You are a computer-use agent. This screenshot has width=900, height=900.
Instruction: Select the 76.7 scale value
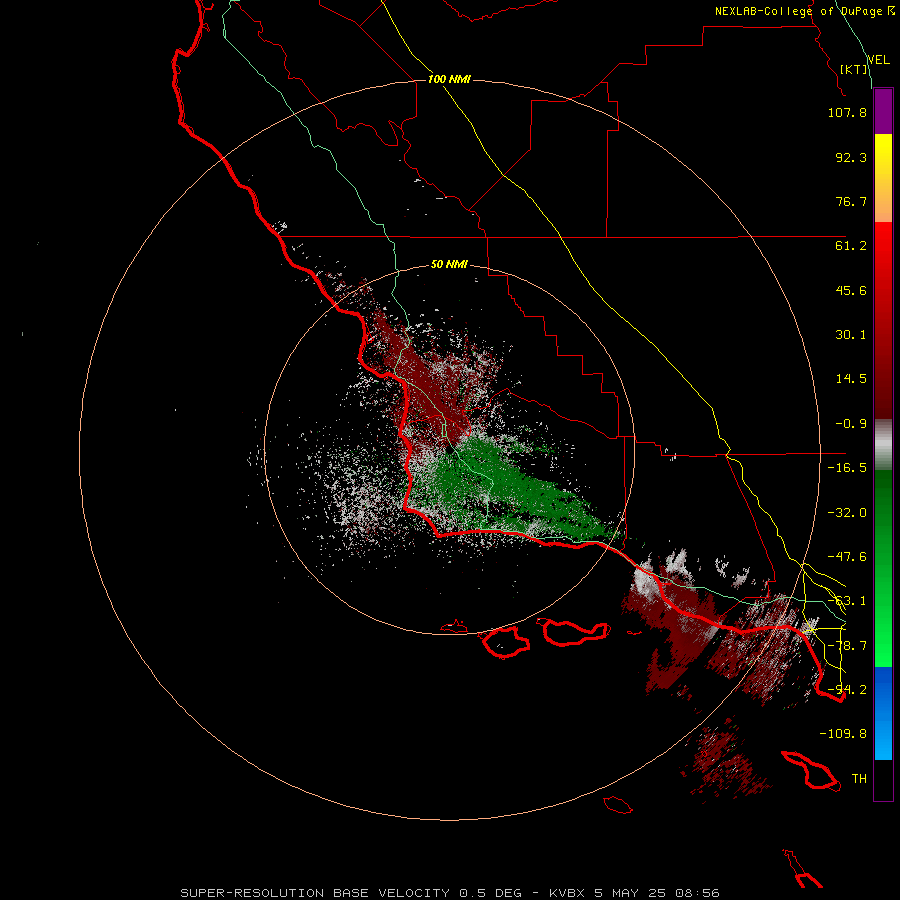click(851, 201)
